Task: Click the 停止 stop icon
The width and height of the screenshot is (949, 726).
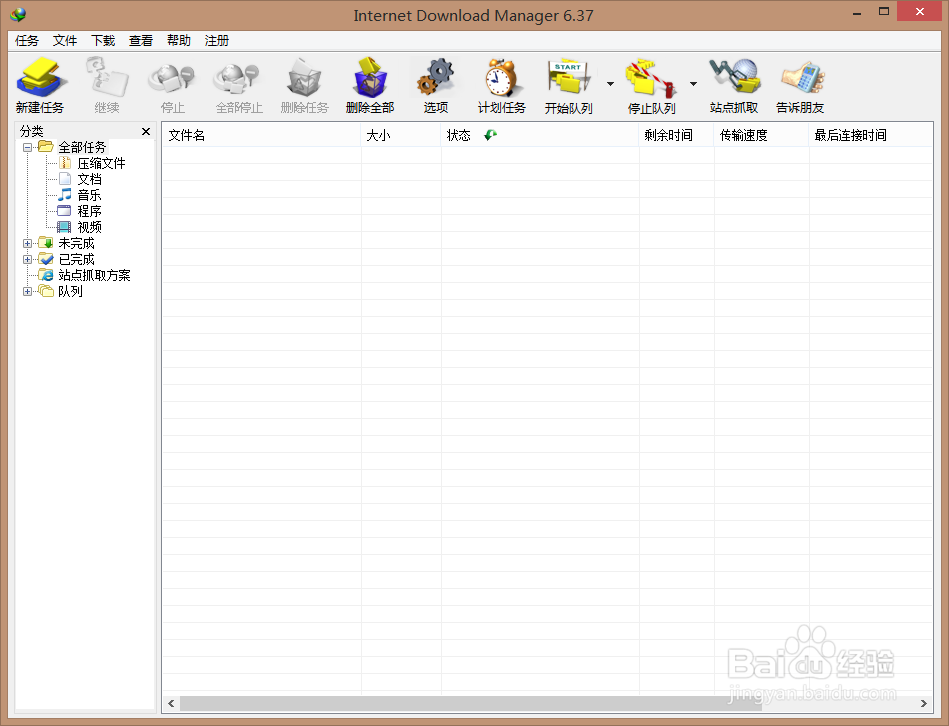Action: (172, 79)
